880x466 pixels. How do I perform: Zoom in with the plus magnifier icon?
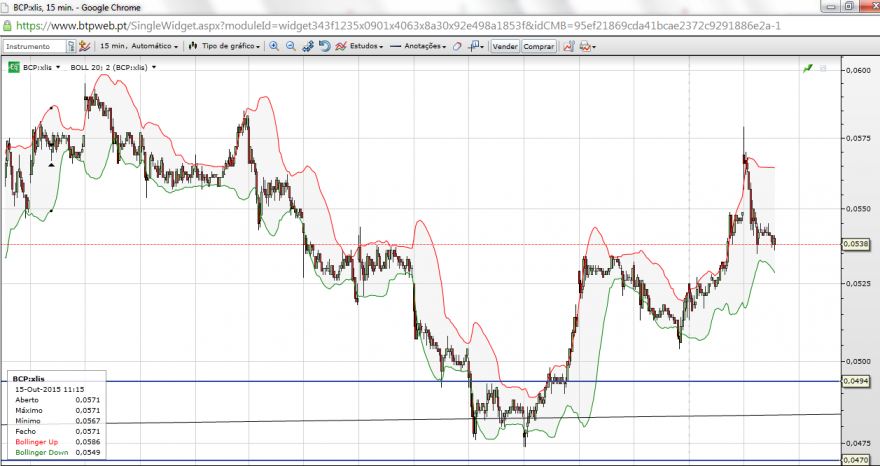coord(274,47)
